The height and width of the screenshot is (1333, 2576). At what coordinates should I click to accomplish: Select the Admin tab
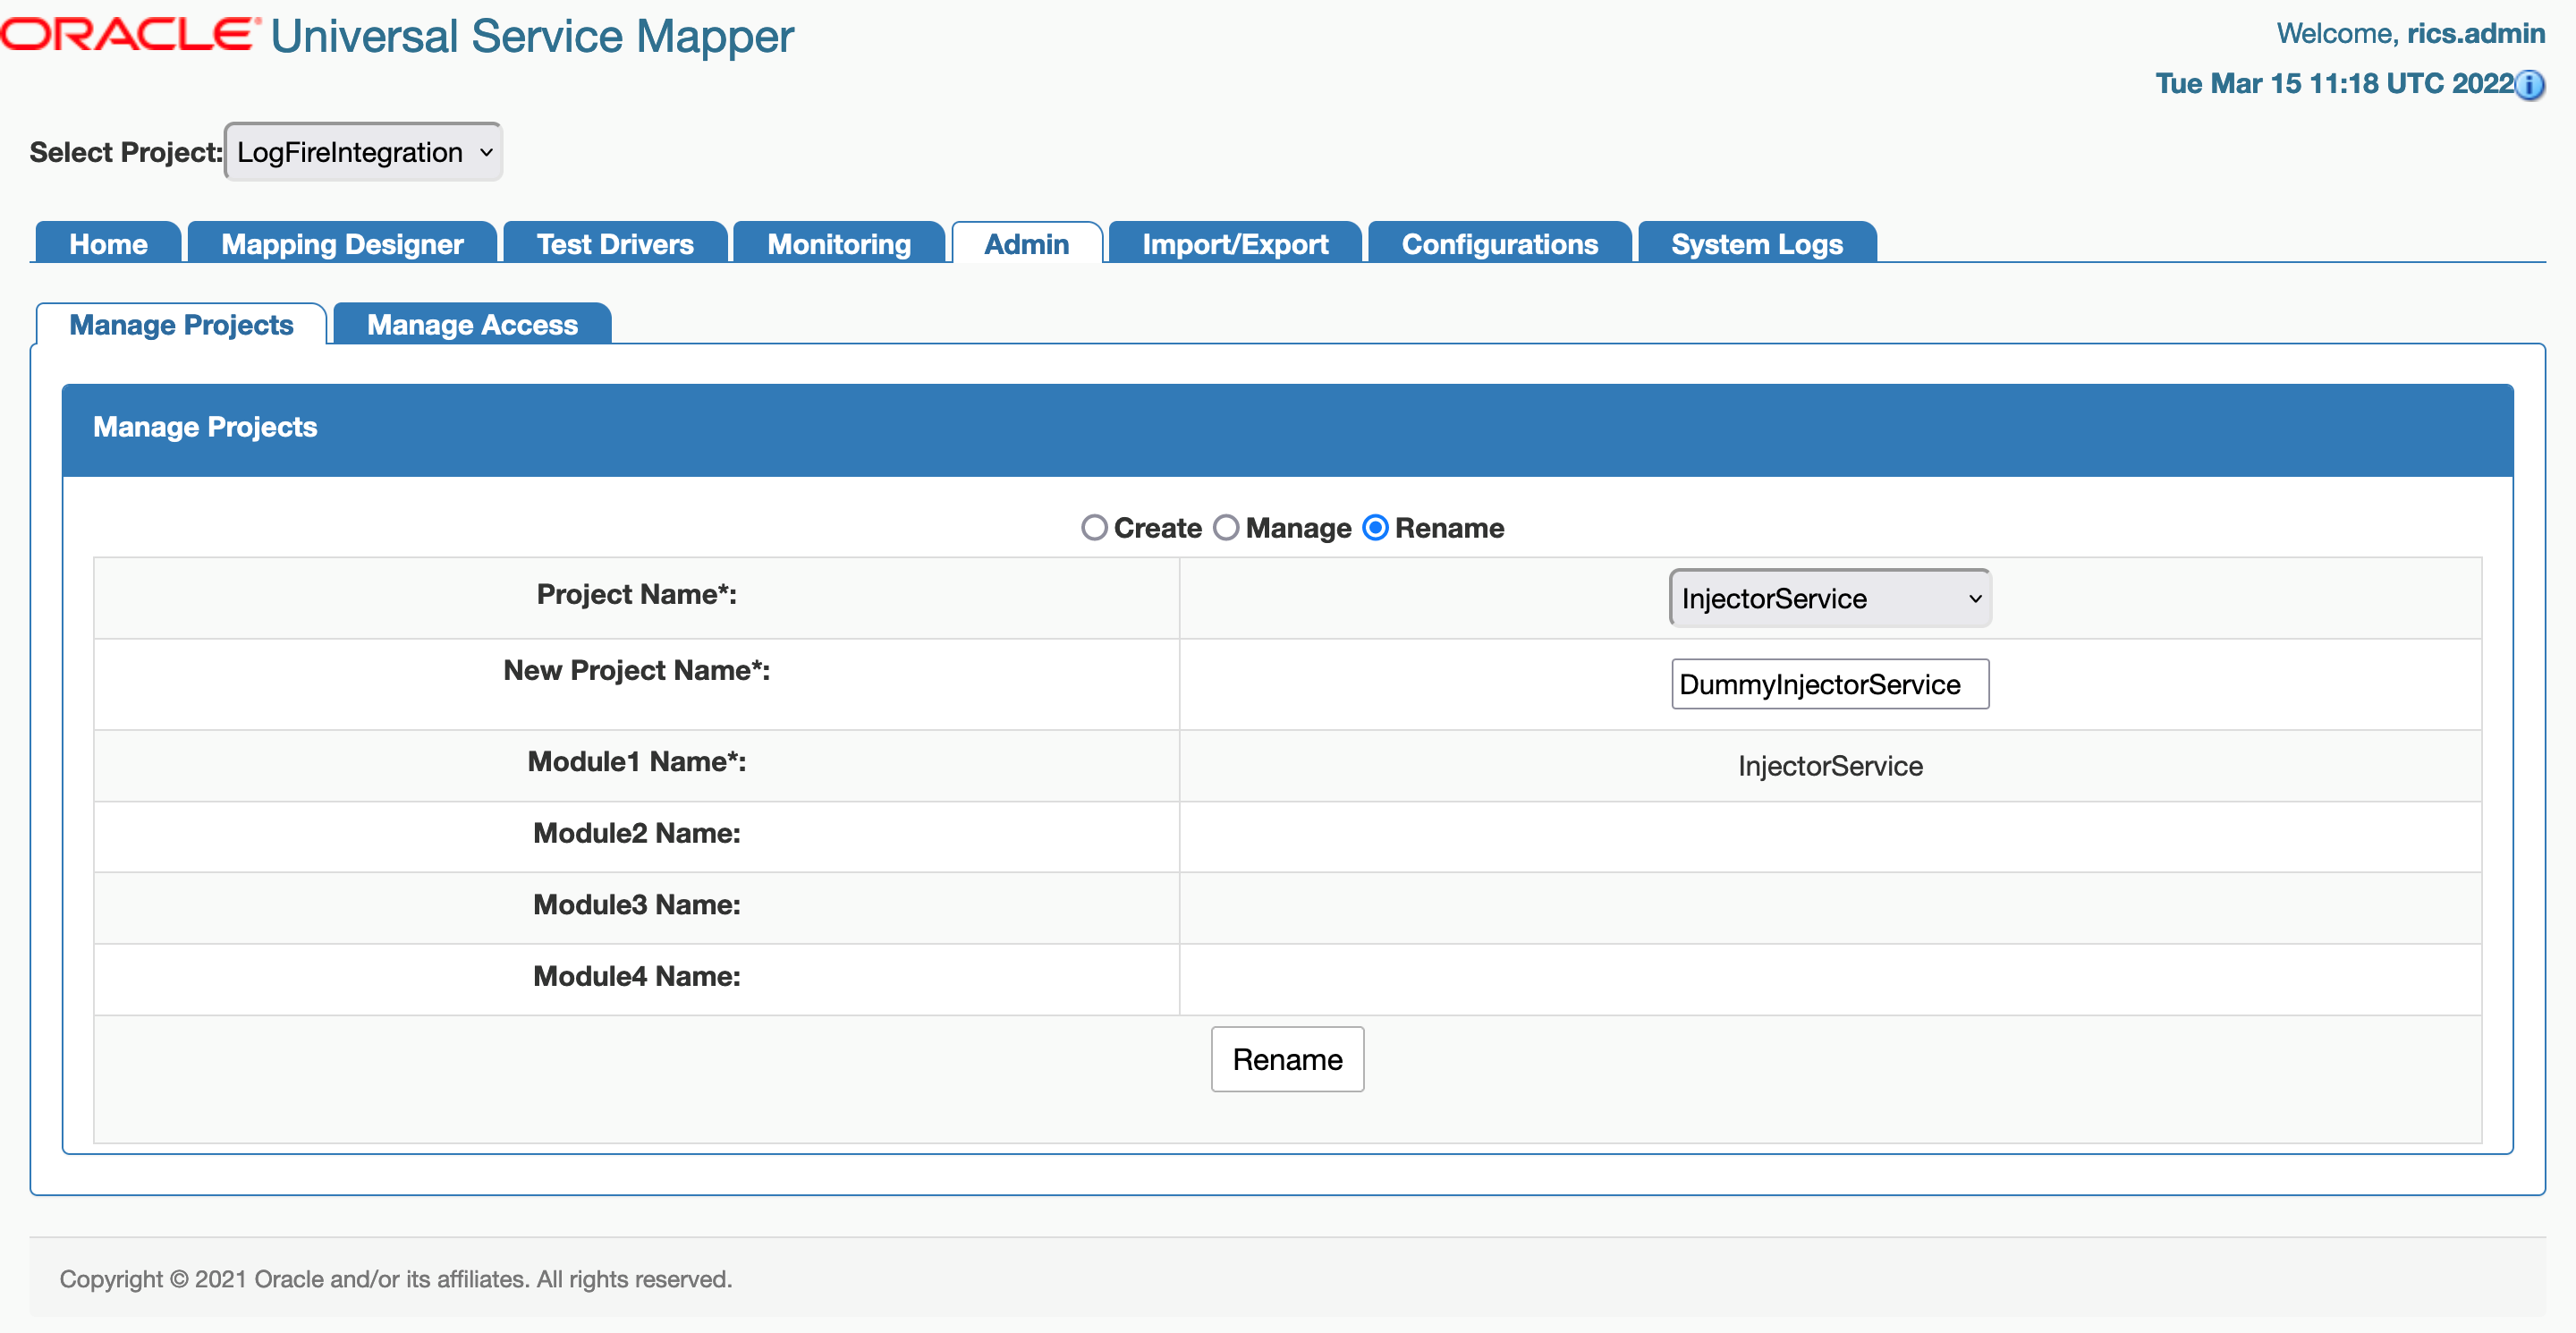(1026, 244)
